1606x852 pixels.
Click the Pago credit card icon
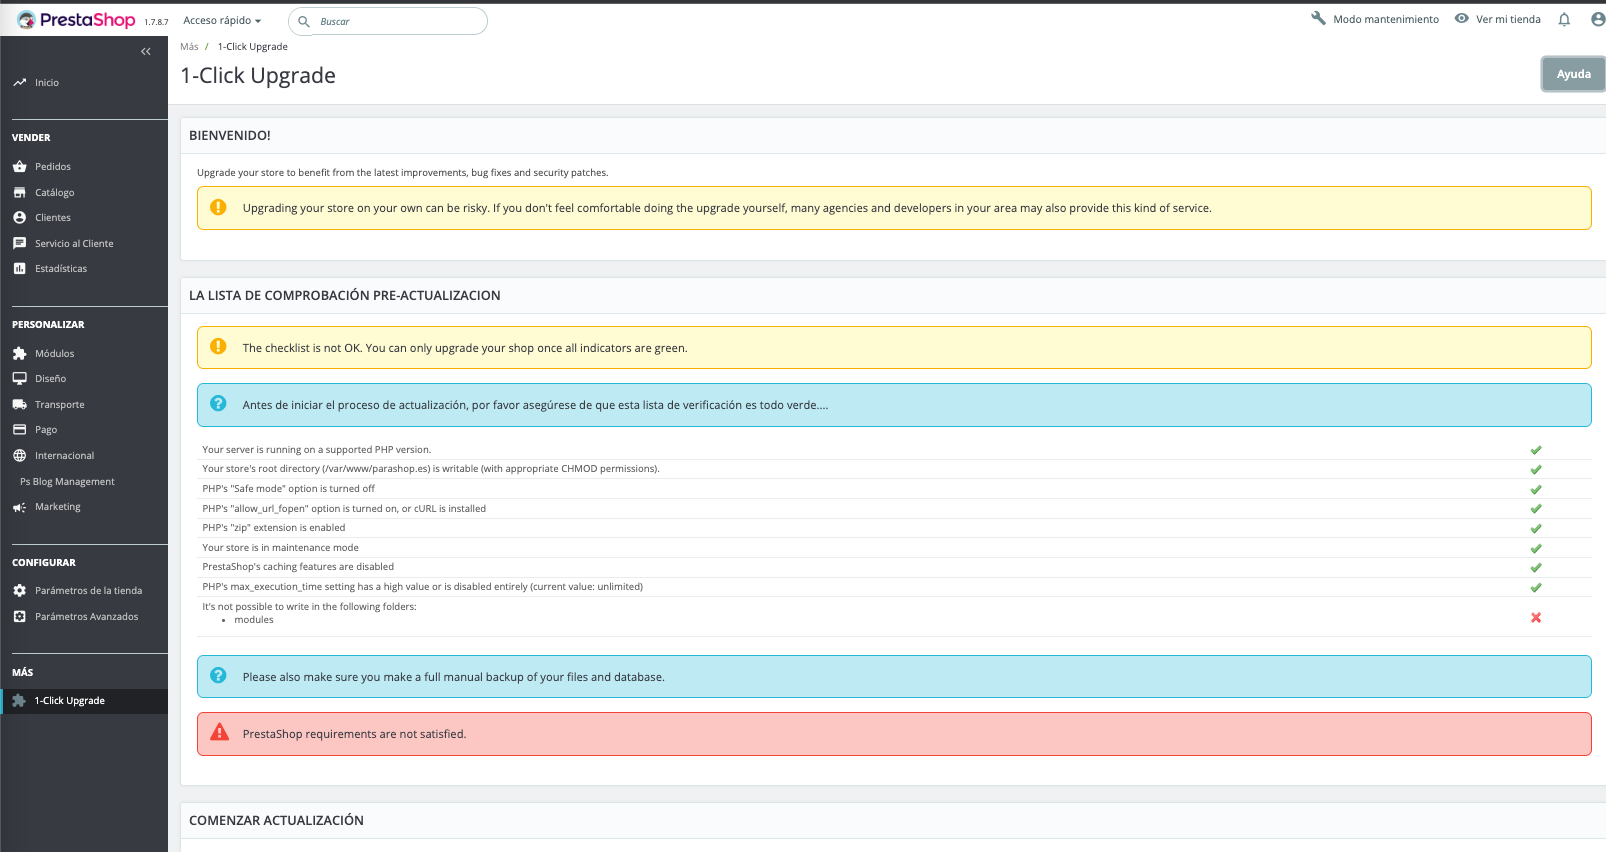(x=20, y=430)
